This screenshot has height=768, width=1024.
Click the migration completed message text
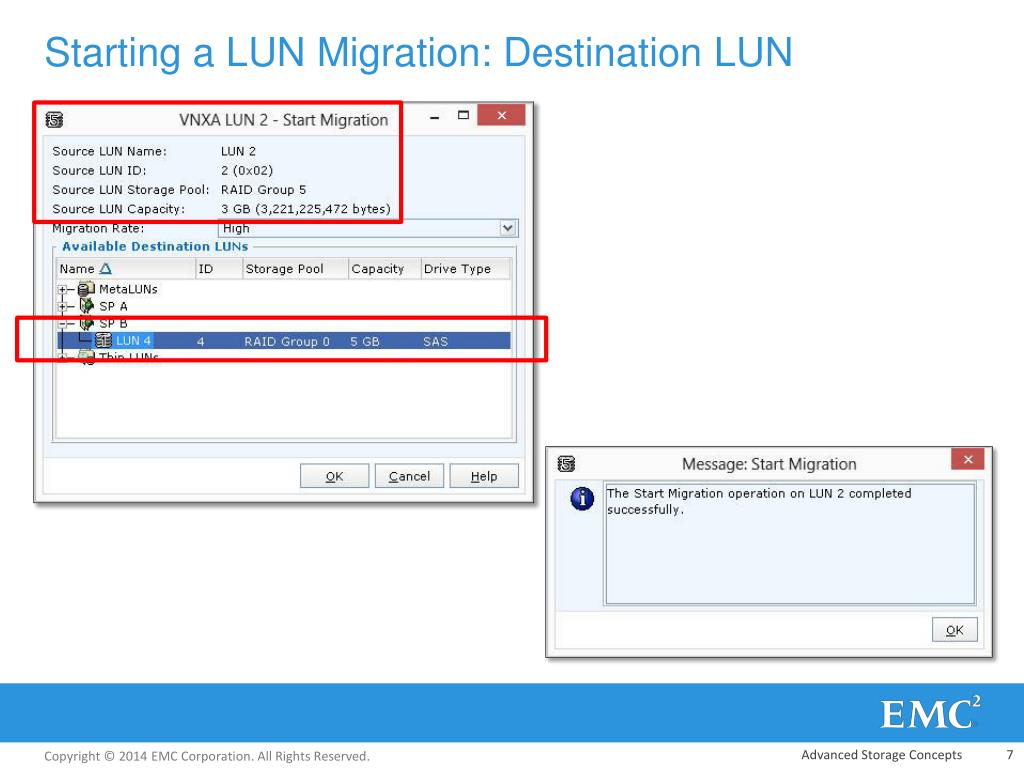coord(759,501)
